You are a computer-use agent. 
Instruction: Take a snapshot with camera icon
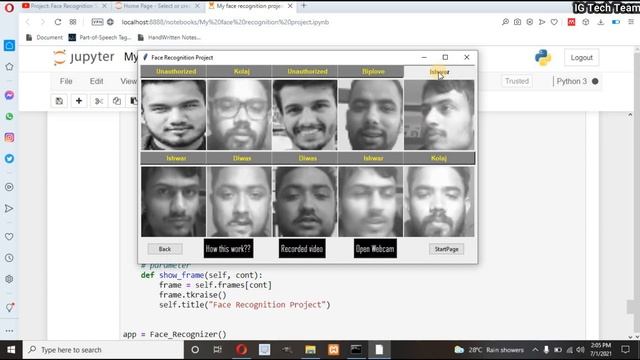click(517, 22)
